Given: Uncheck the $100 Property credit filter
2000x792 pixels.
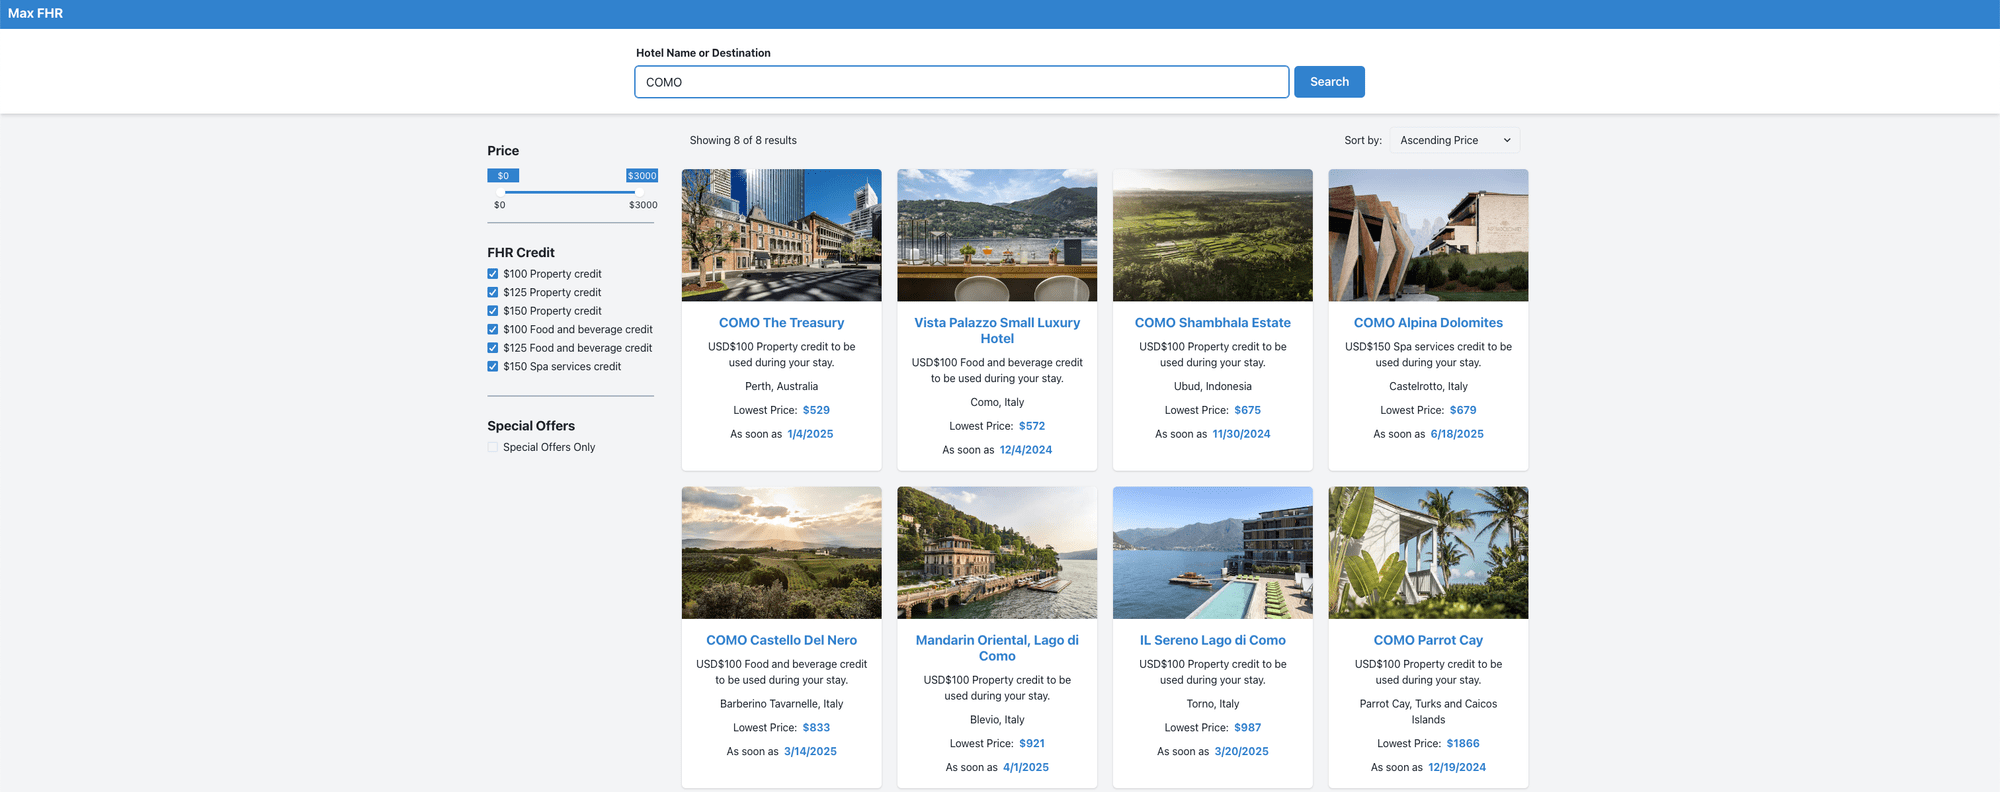Looking at the screenshot, I should coord(493,274).
